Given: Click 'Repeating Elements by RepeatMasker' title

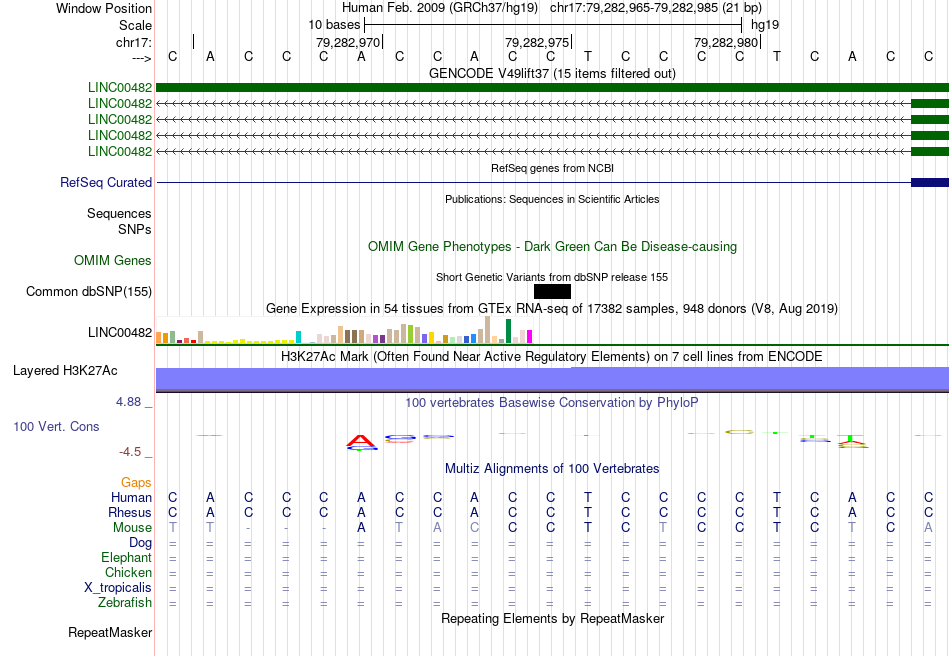Looking at the screenshot, I should click(x=552, y=618).
